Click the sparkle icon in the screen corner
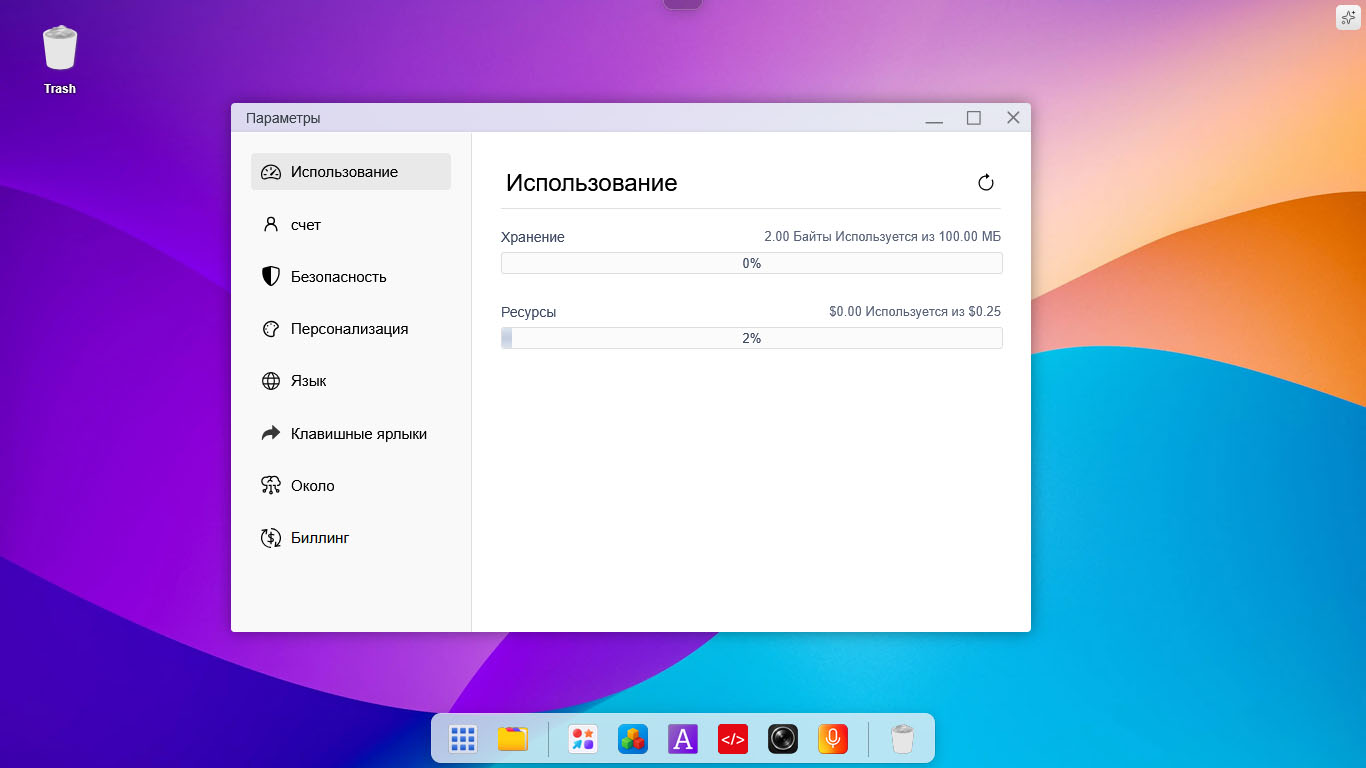 tap(1348, 17)
